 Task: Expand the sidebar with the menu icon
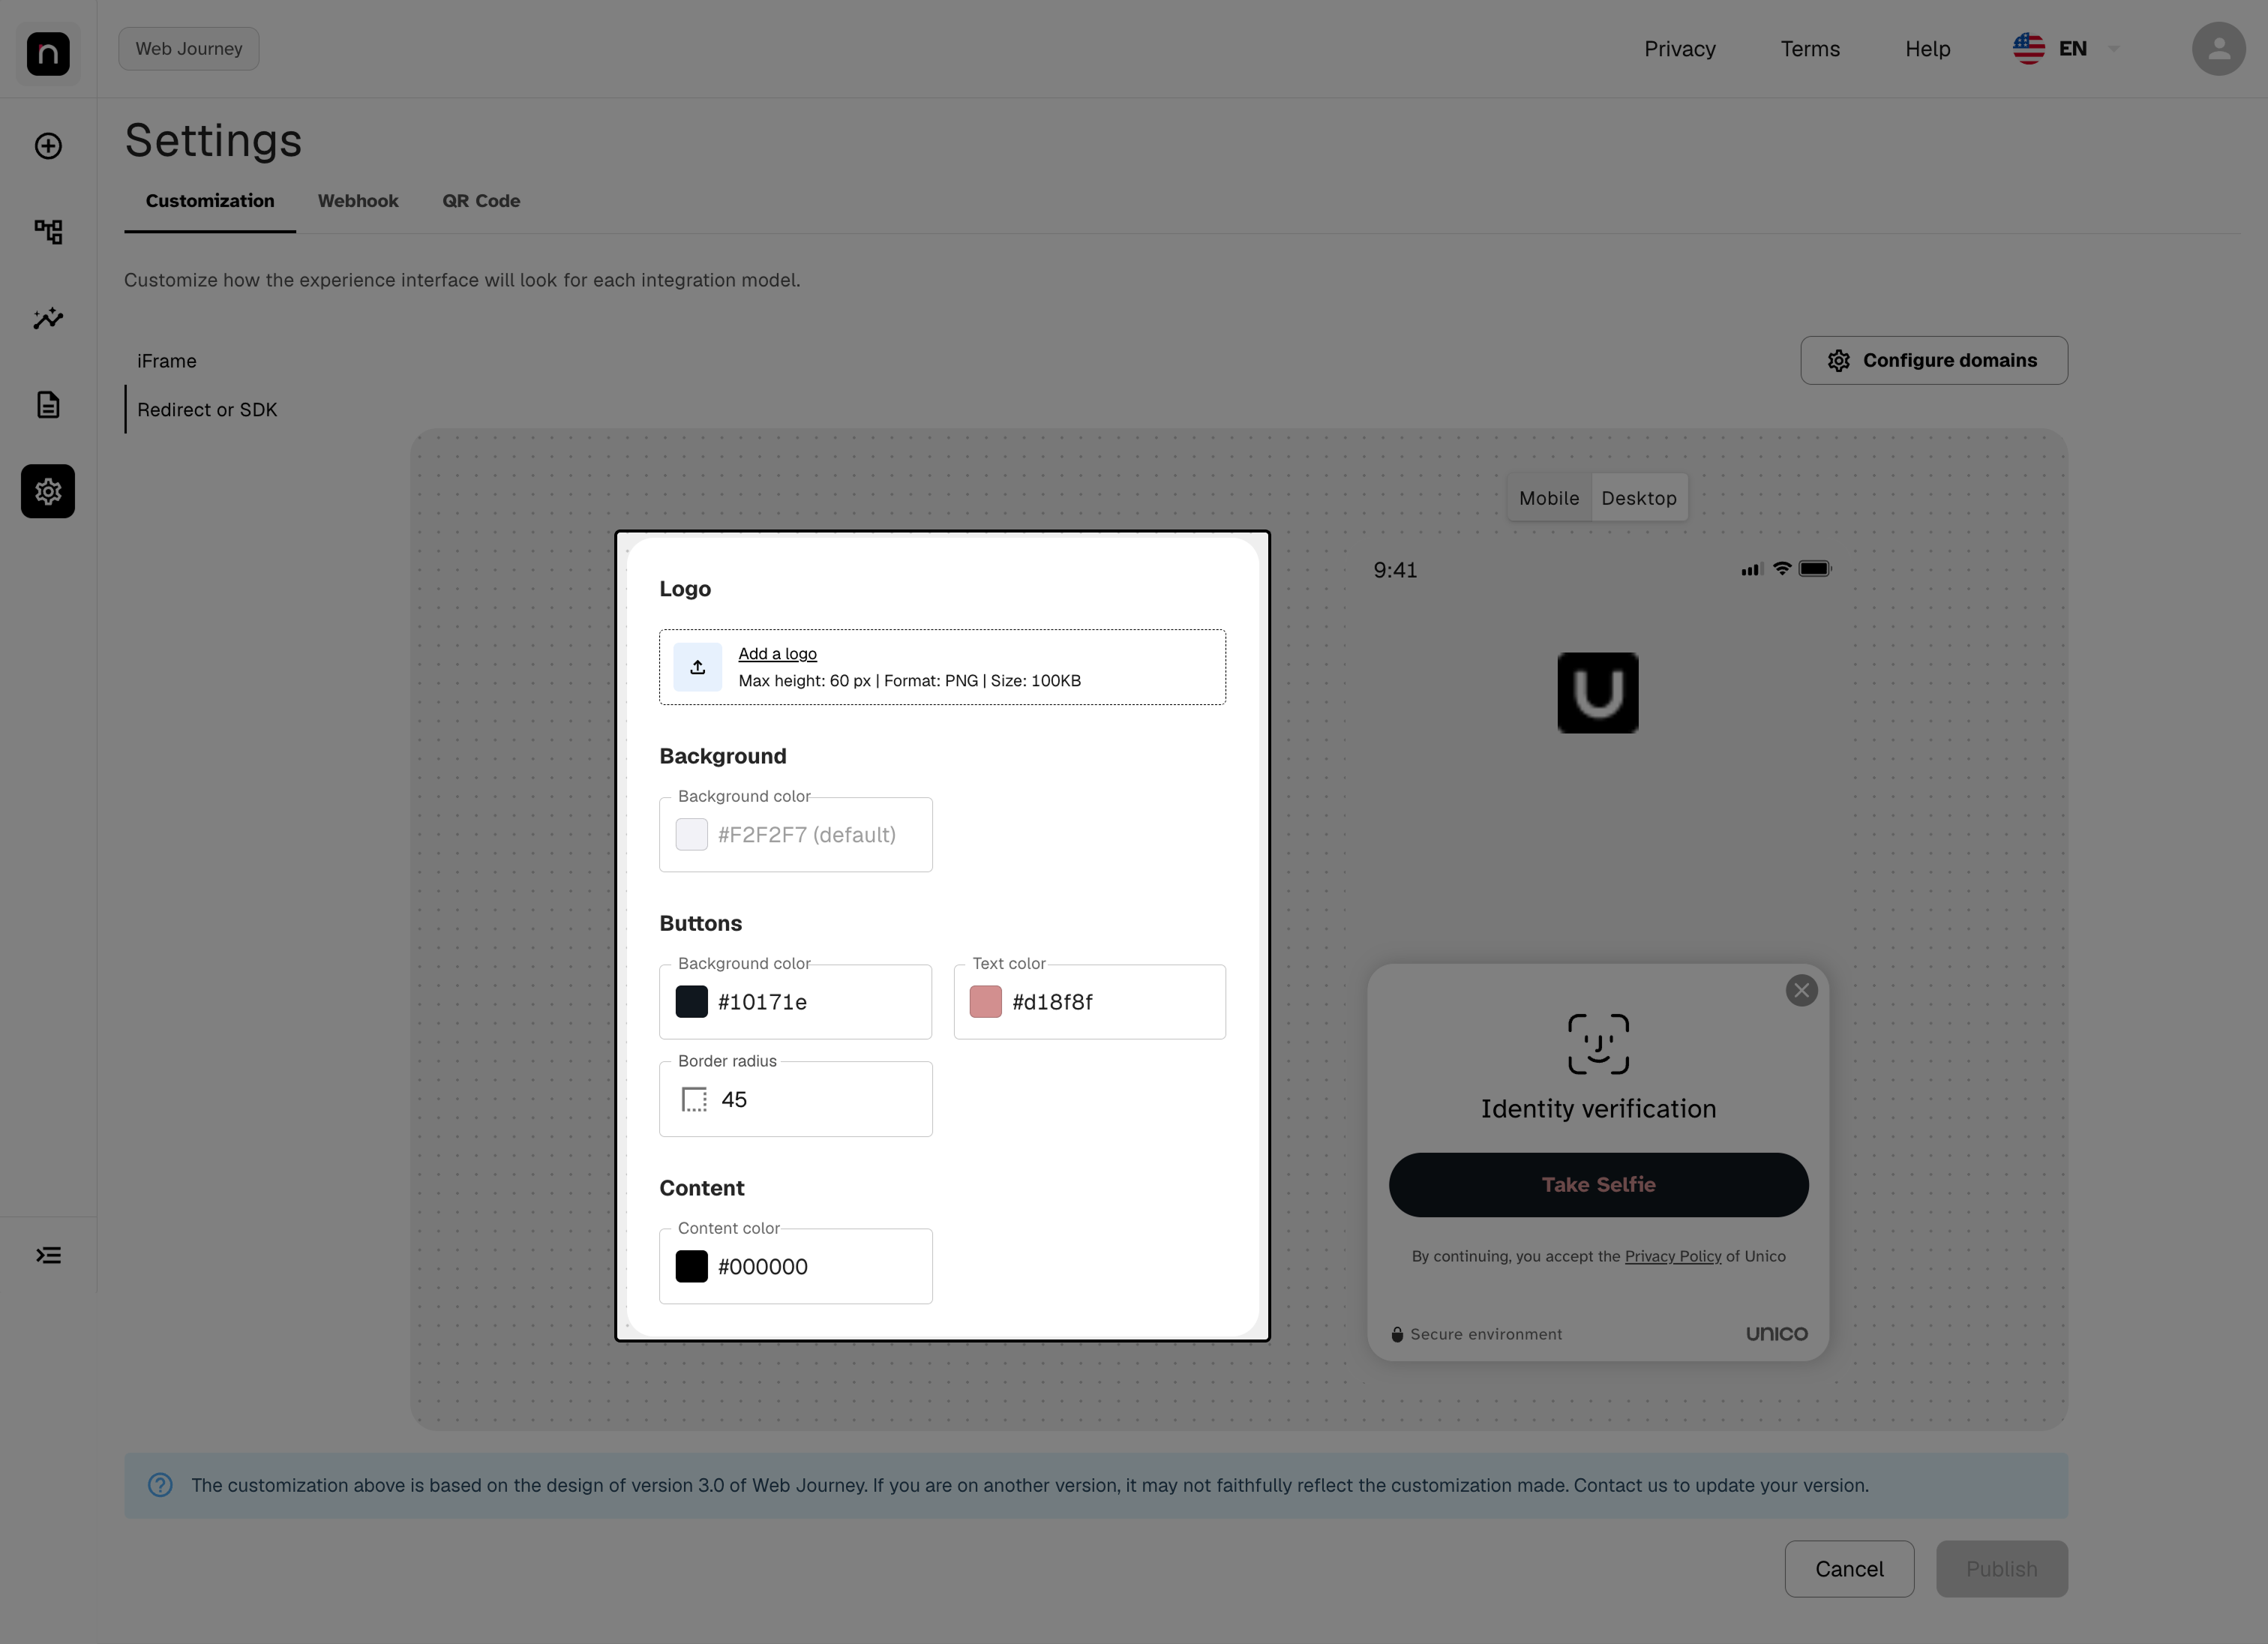48,1255
